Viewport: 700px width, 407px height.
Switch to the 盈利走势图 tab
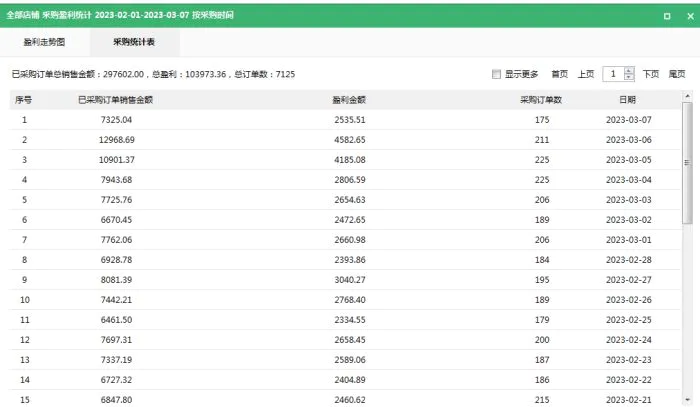point(44,42)
